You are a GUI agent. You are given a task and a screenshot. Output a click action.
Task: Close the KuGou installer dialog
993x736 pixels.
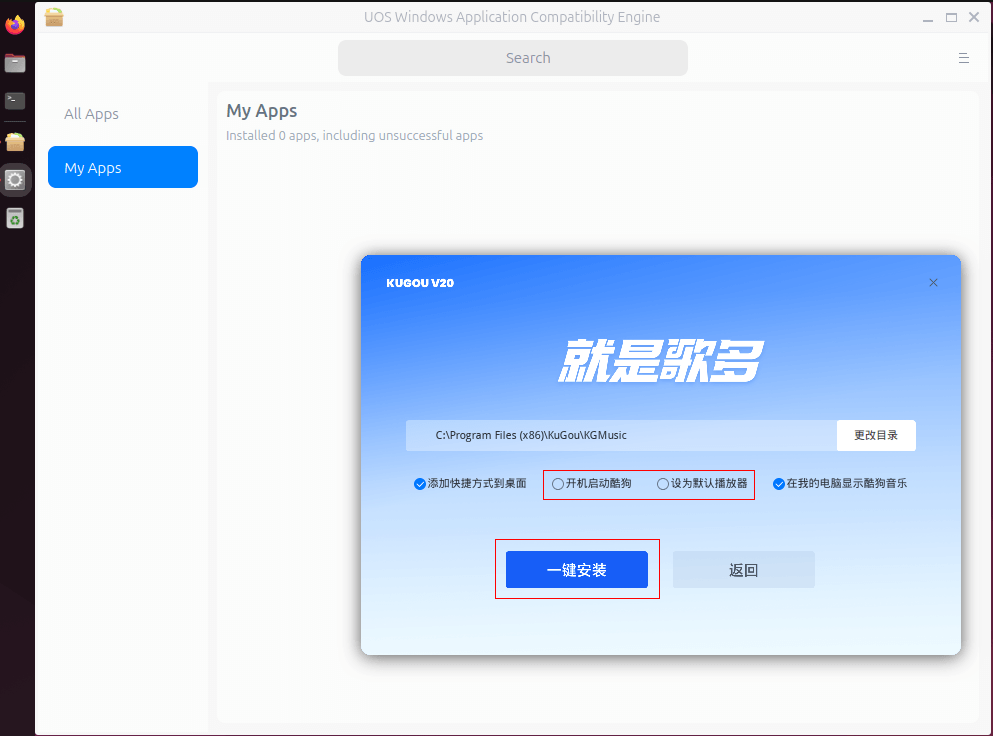tap(933, 282)
